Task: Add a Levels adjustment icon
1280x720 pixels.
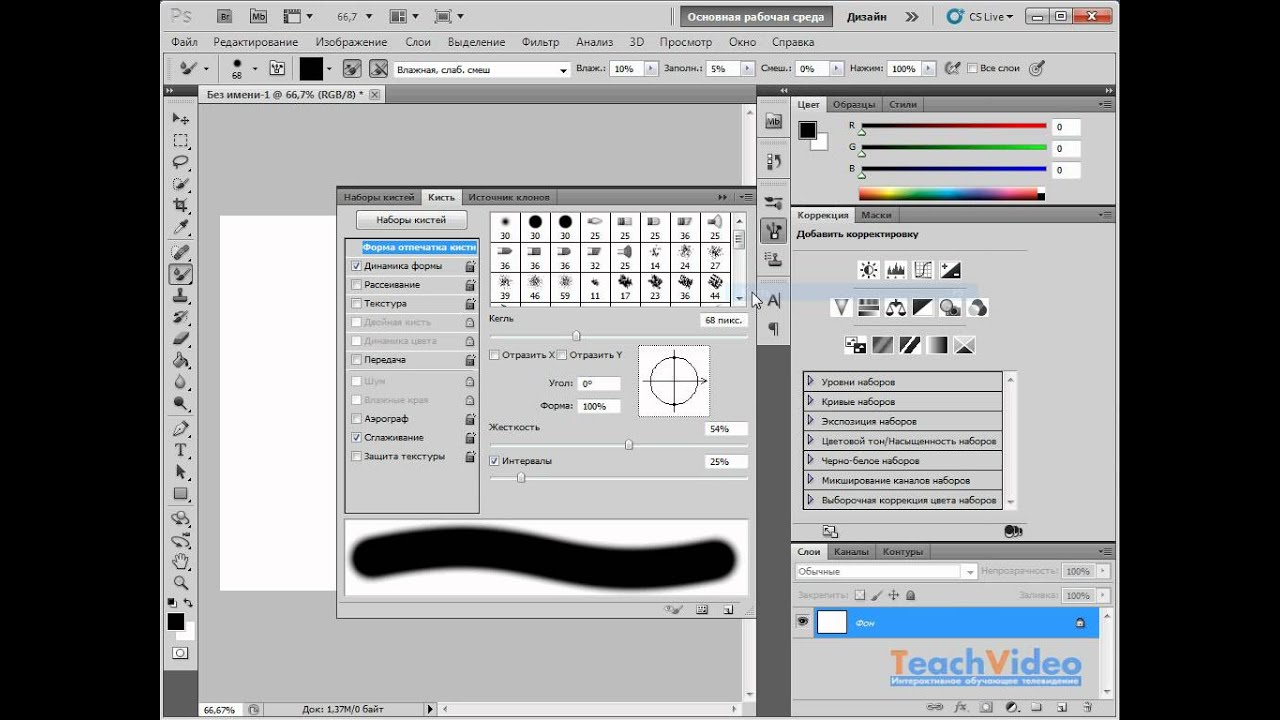Action: [895, 270]
